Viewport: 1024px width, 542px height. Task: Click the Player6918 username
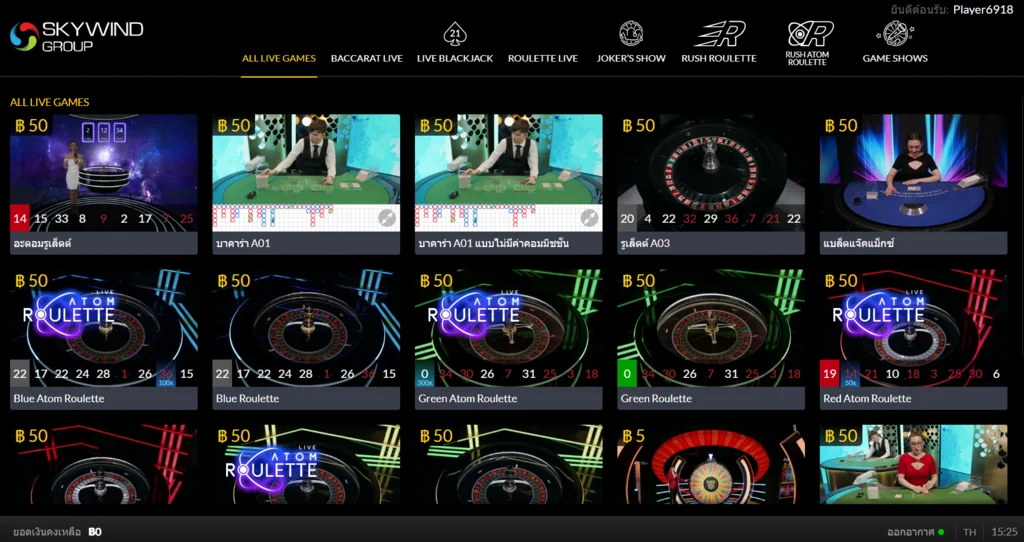(982, 9)
